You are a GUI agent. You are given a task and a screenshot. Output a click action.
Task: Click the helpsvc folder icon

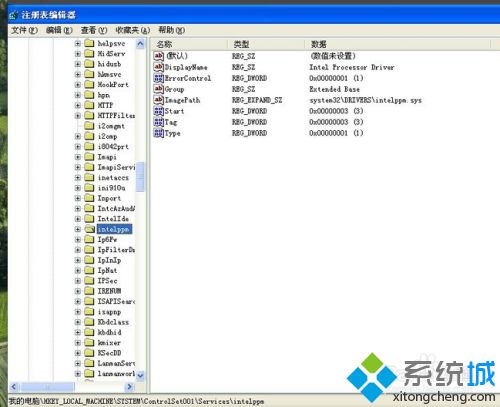[89, 43]
